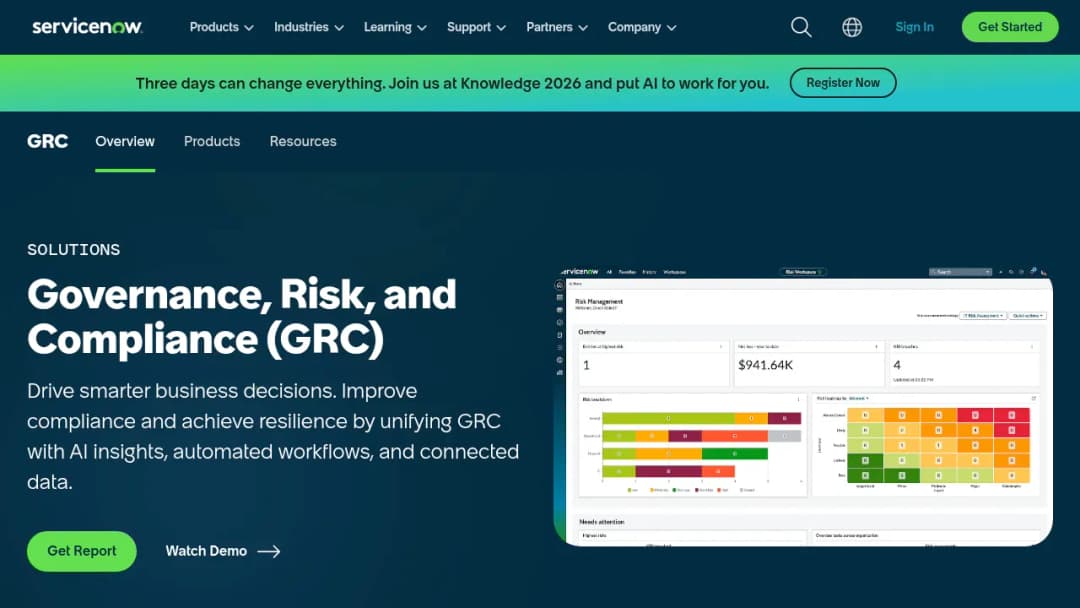Switch to the Products tab under GRC
This screenshot has height=608, width=1080.
click(212, 141)
